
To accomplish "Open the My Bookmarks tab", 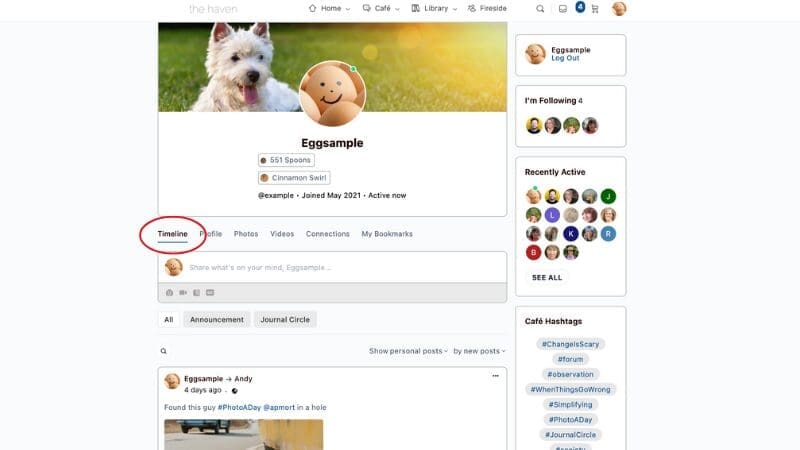I will 387,234.
